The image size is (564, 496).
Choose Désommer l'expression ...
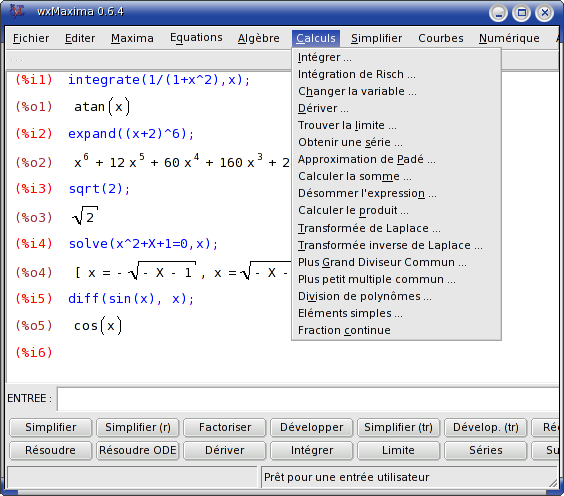396,194
